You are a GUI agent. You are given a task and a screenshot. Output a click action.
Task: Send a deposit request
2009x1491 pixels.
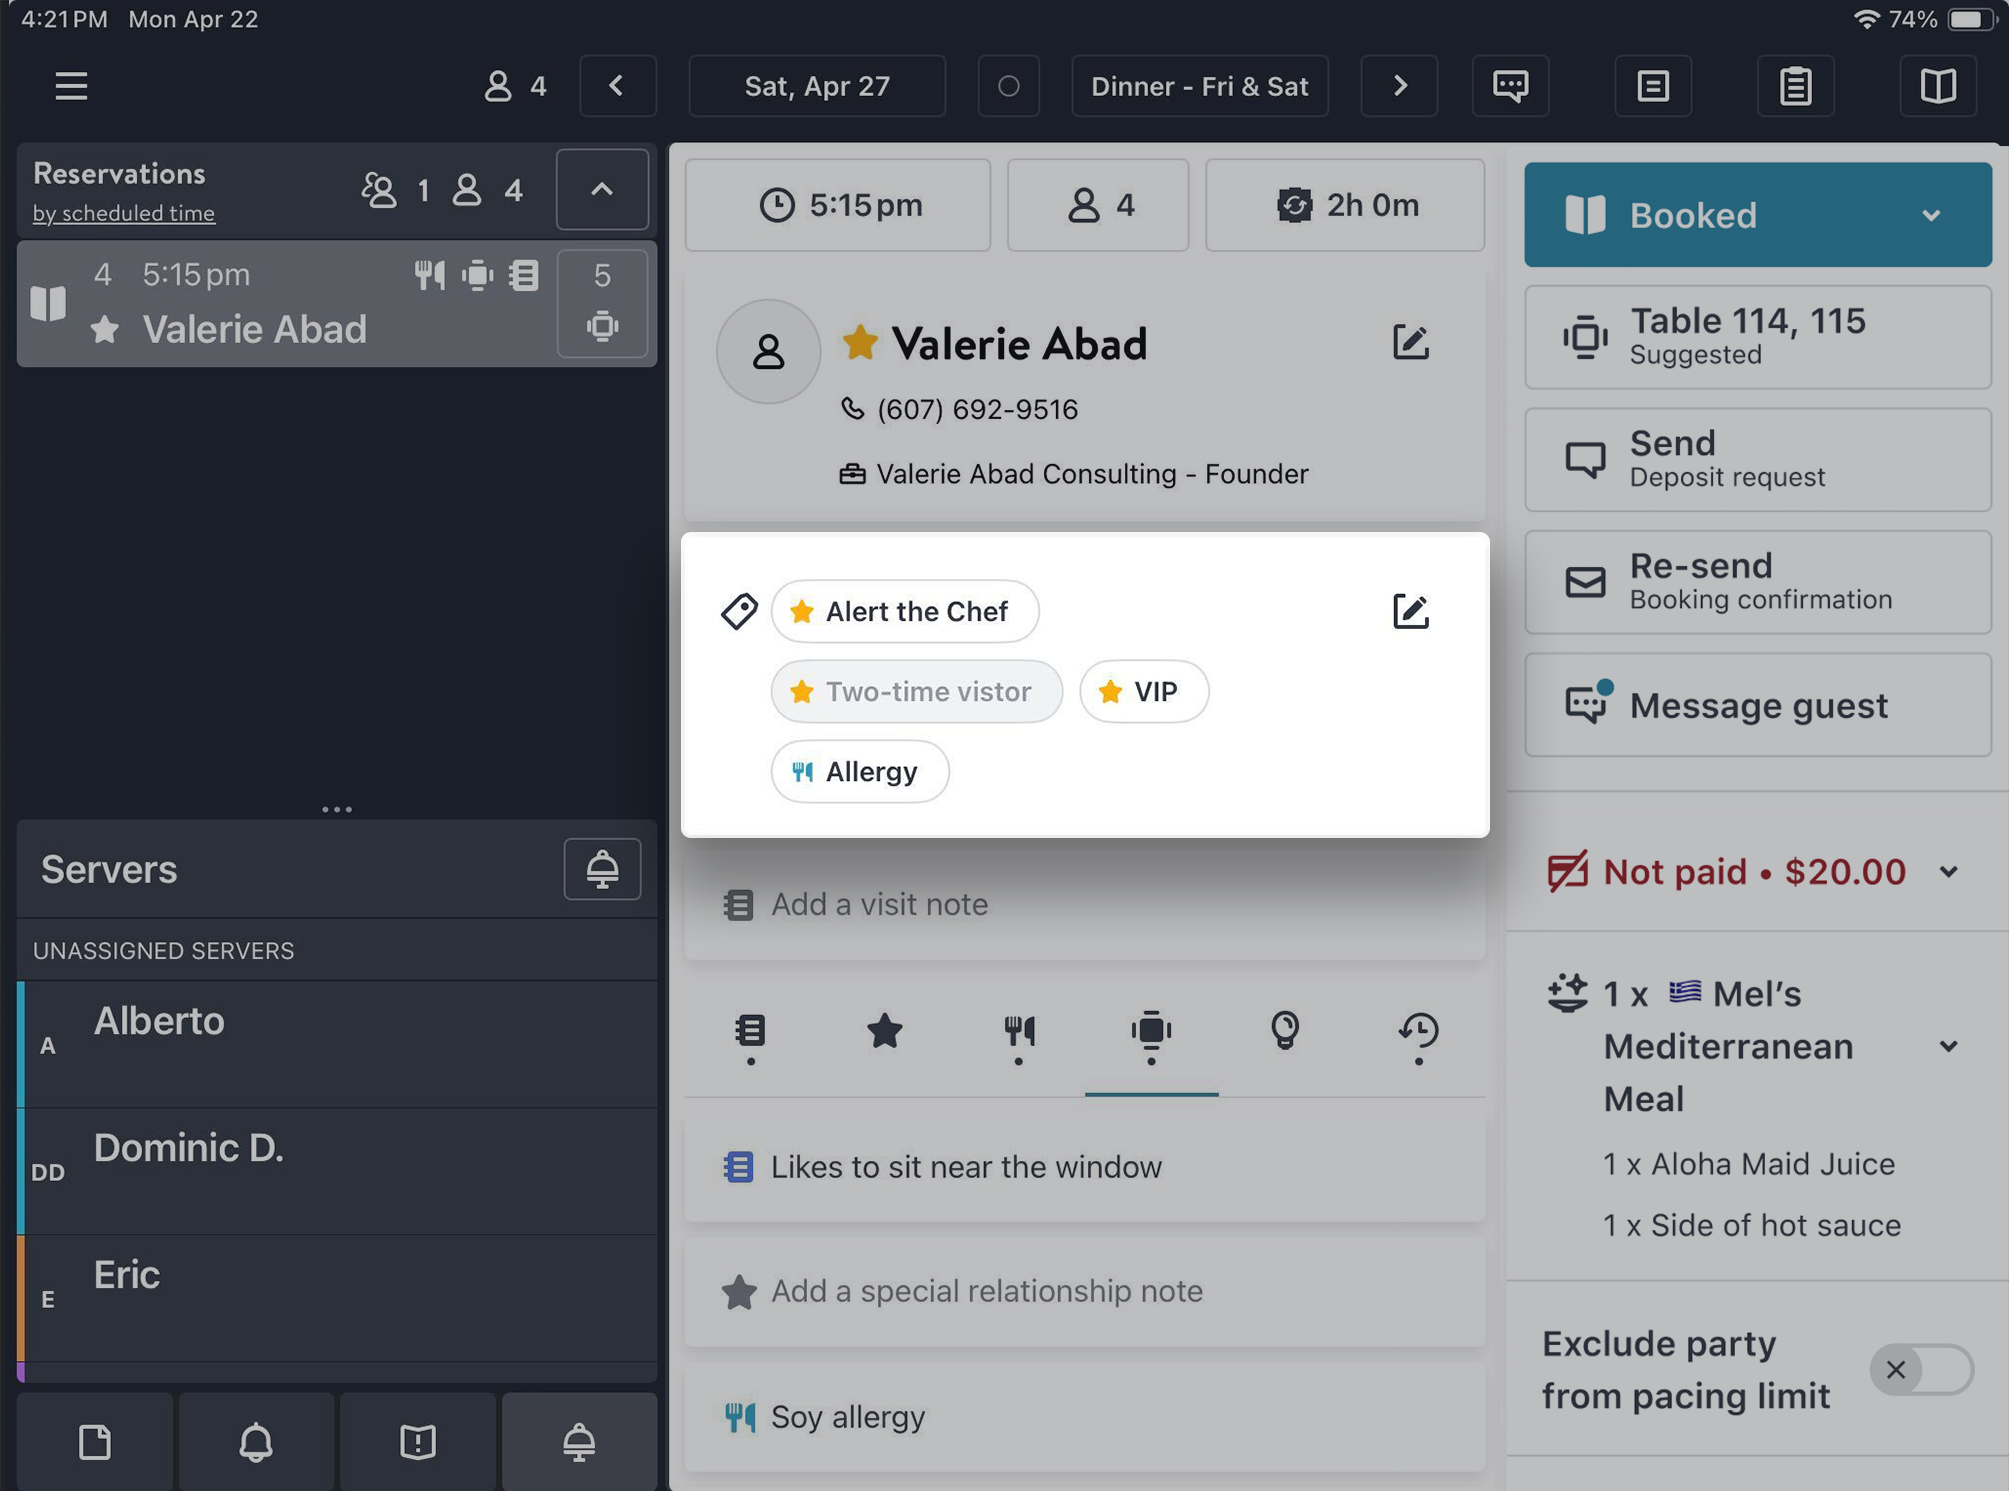click(1757, 459)
